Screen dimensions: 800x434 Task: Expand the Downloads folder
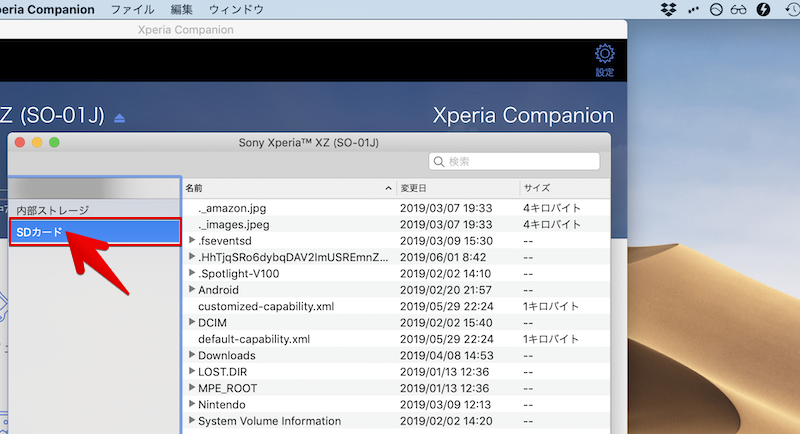192,355
